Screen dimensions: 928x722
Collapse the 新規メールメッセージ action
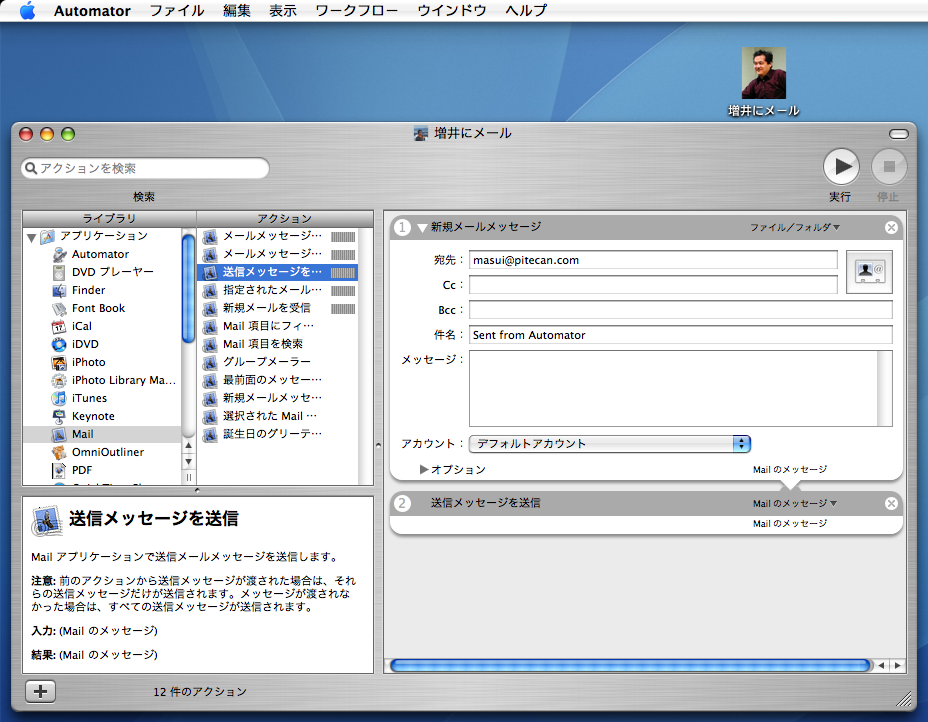pos(422,228)
